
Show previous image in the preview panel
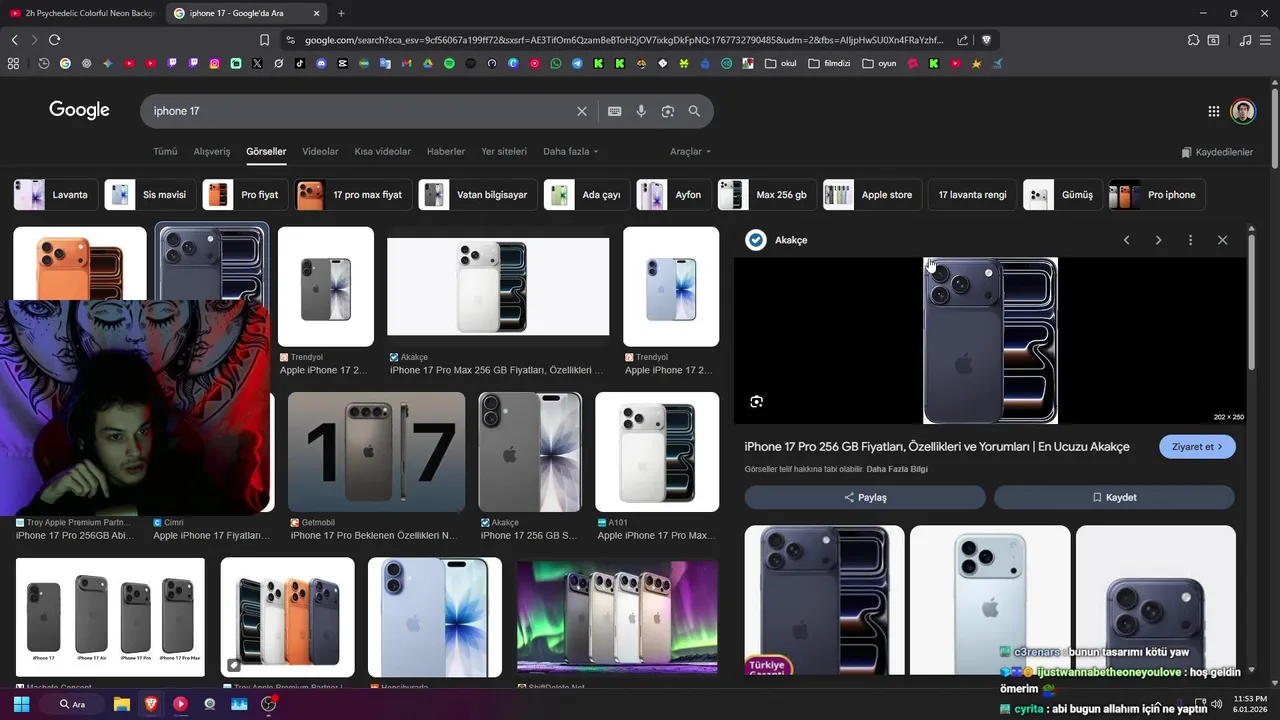point(1126,240)
